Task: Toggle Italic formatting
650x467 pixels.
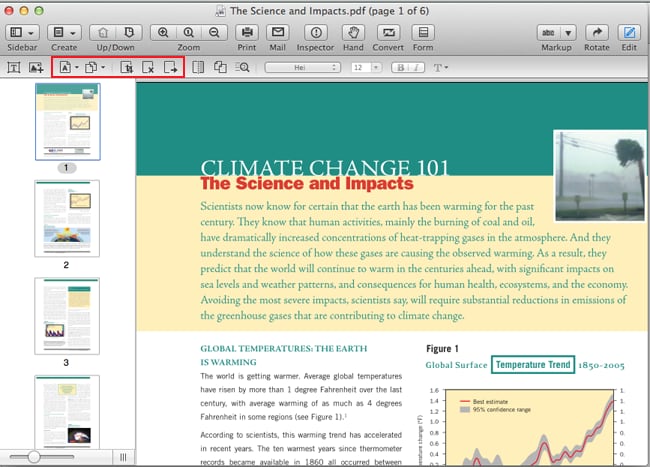Action: 417,68
